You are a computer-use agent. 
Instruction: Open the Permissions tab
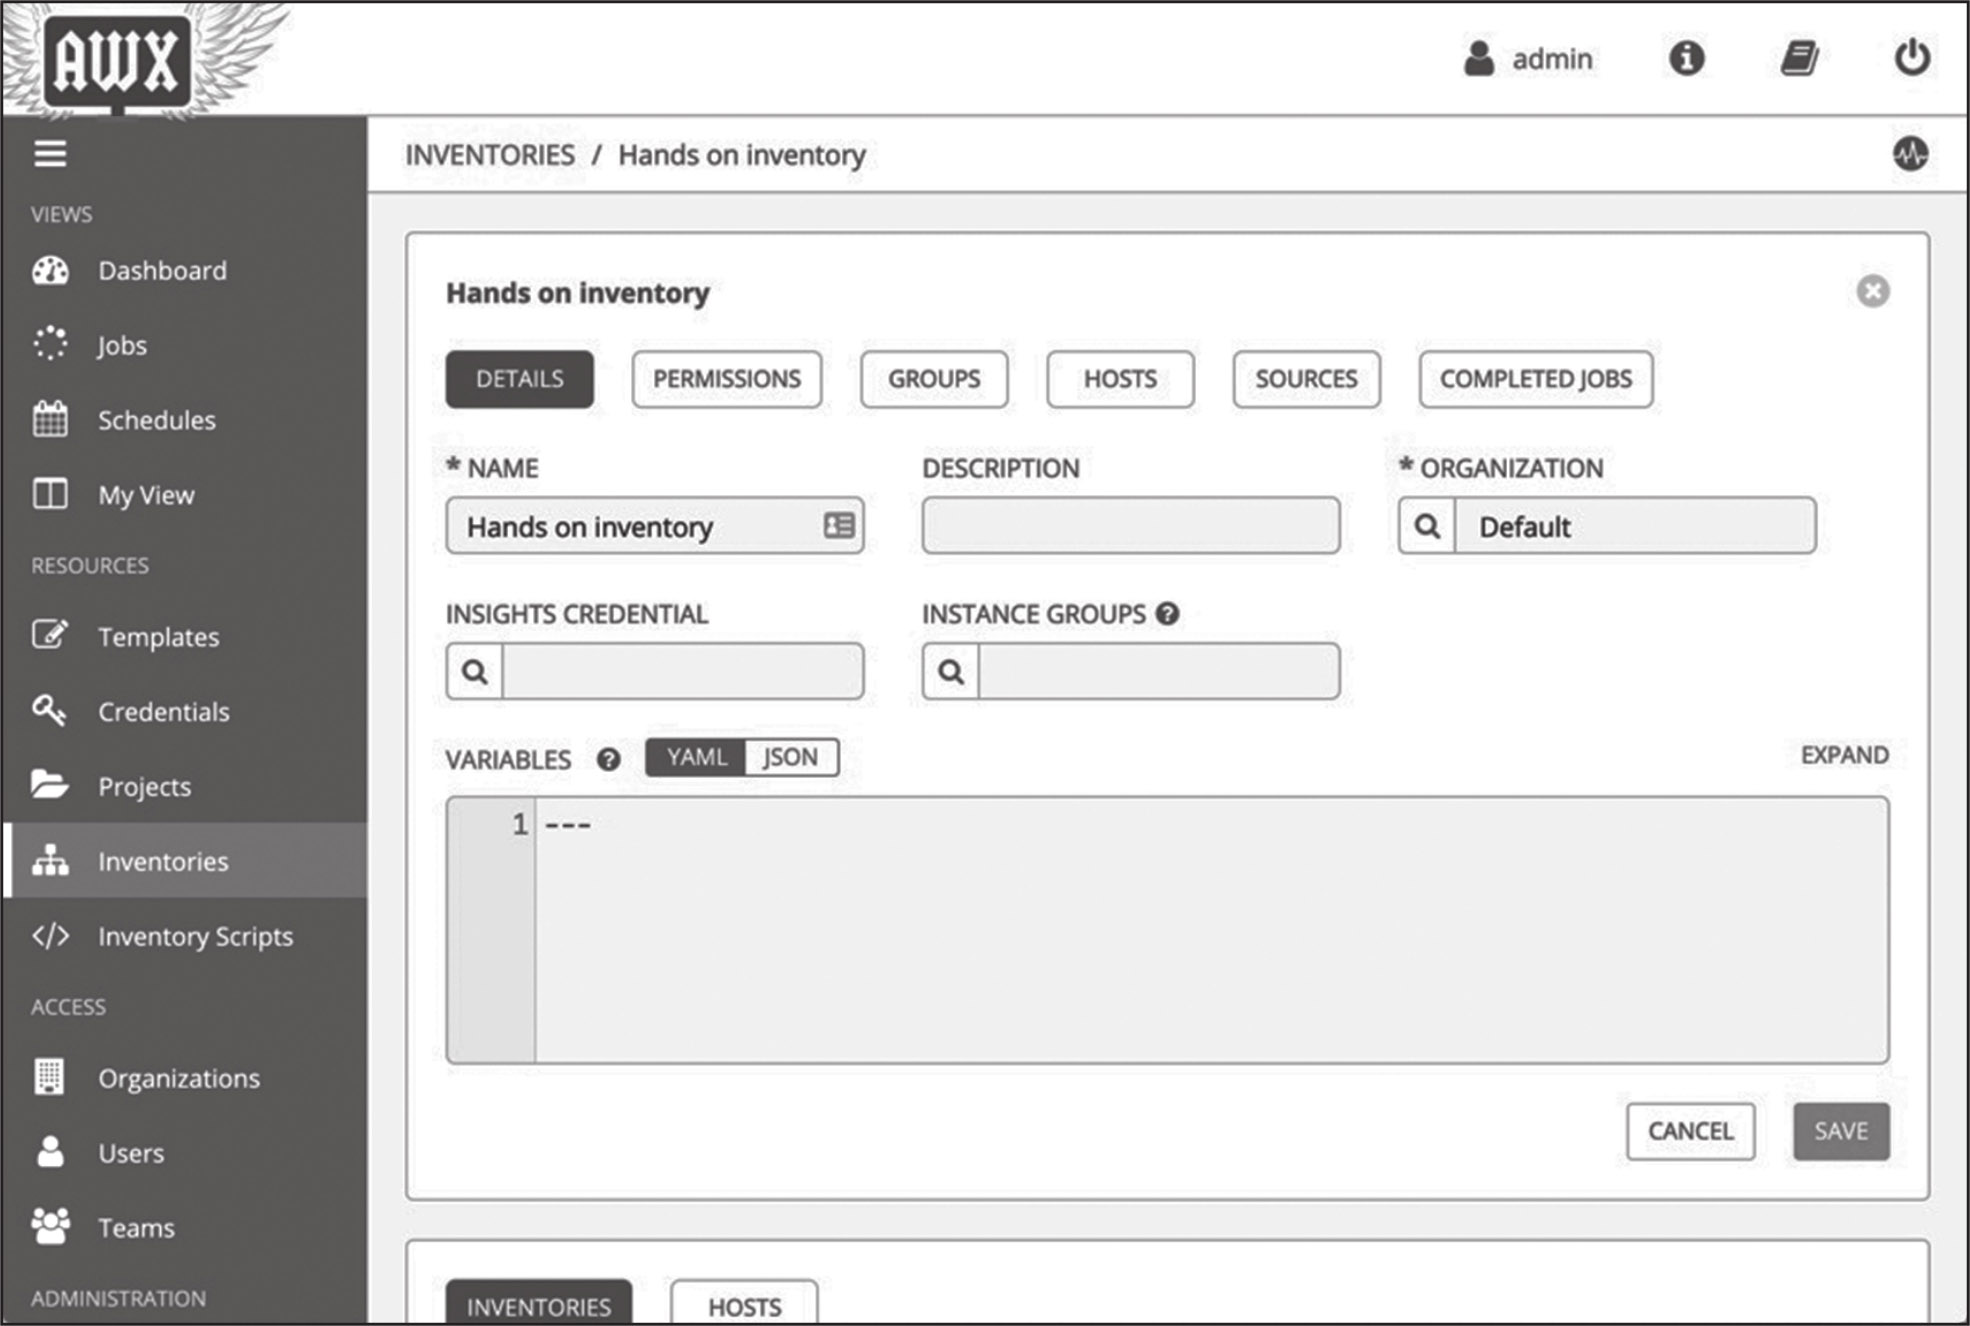(x=726, y=379)
